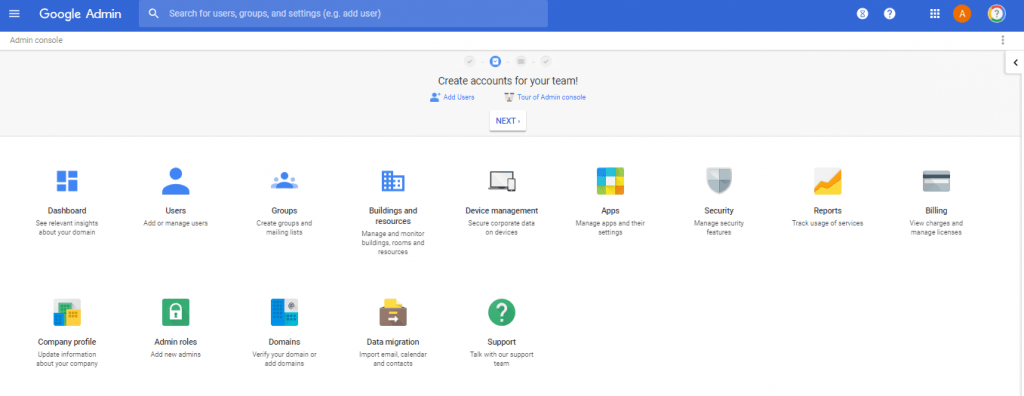The height and width of the screenshot is (396, 1024).
Task: Expand the side panel chevron arrow
Action: [1016, 63]
